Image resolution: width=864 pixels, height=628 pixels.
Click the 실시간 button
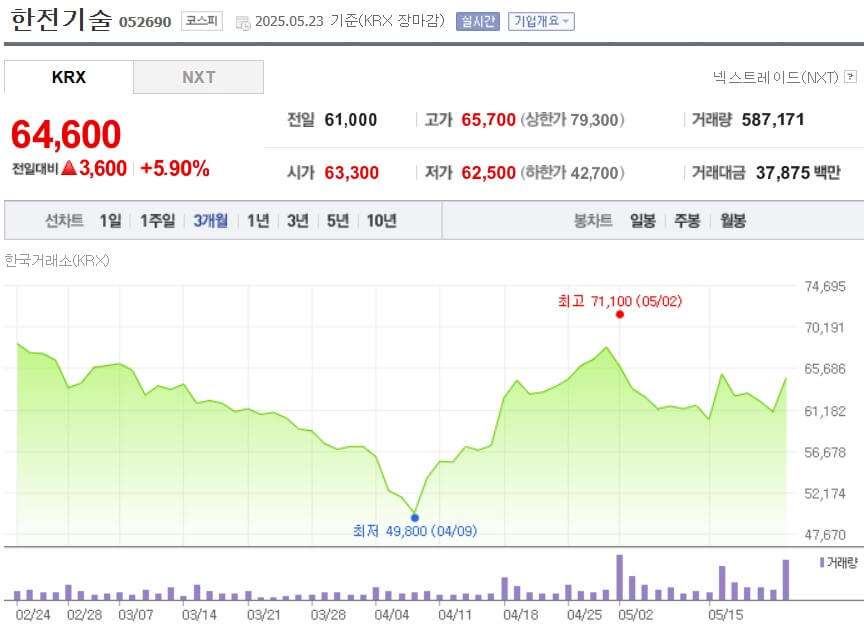click(478, 21)
